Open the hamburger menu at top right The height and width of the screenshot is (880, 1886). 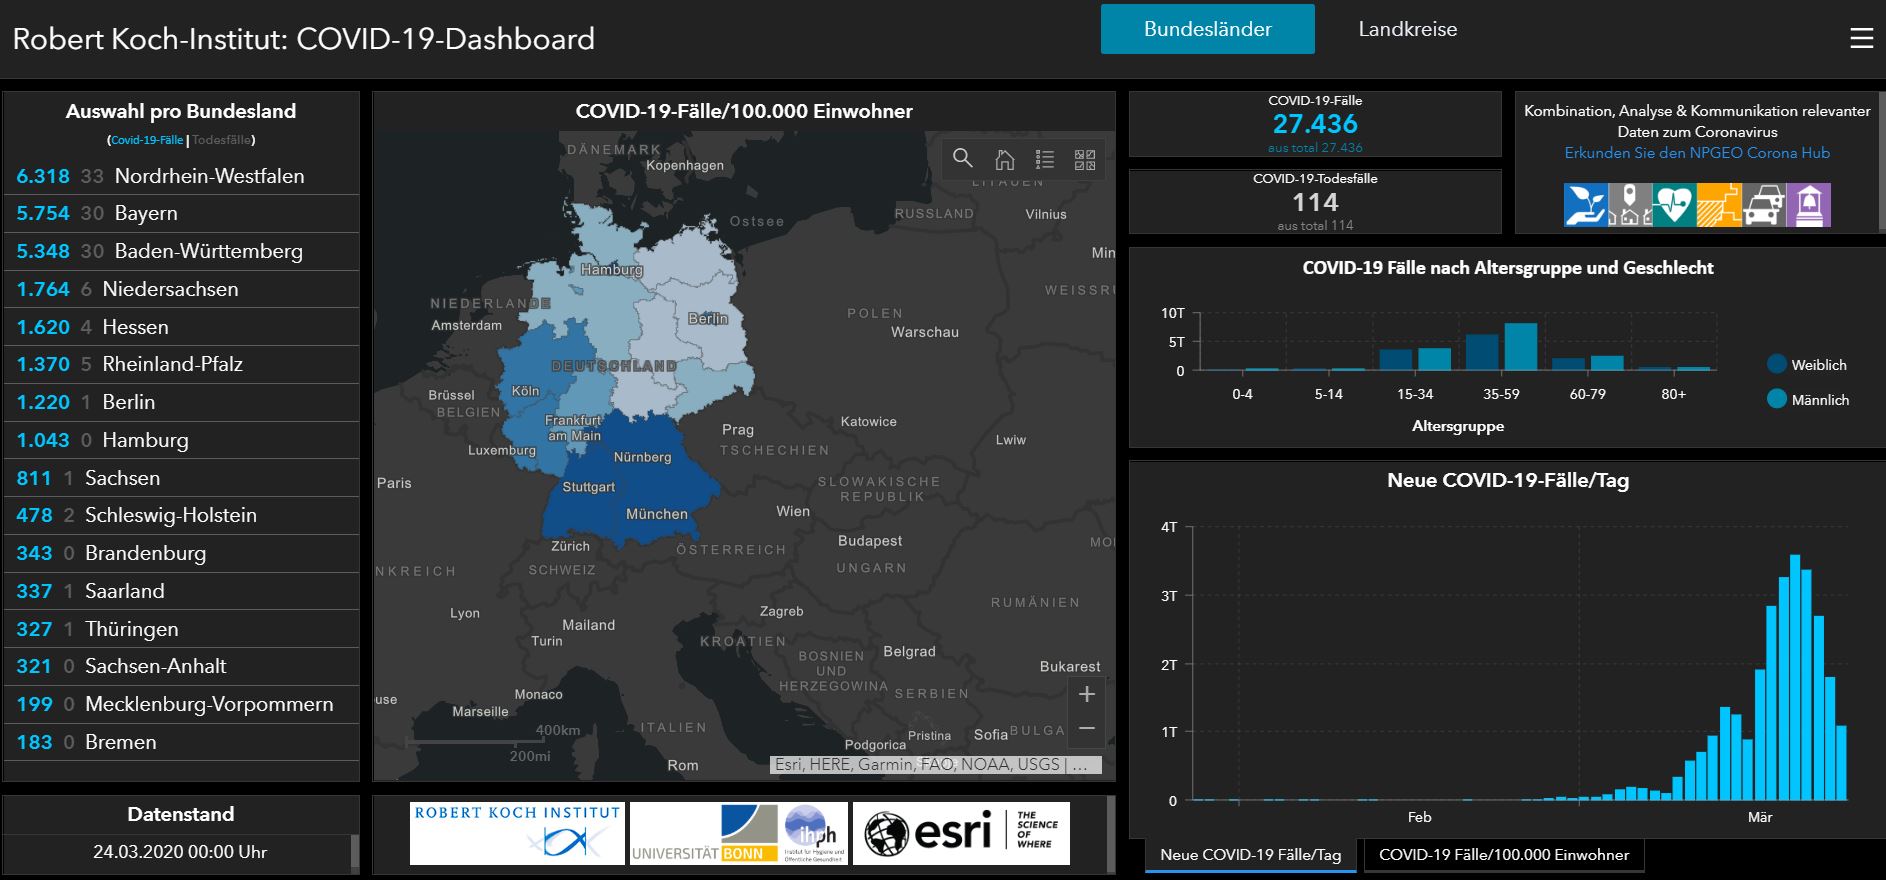point(1861,38)
